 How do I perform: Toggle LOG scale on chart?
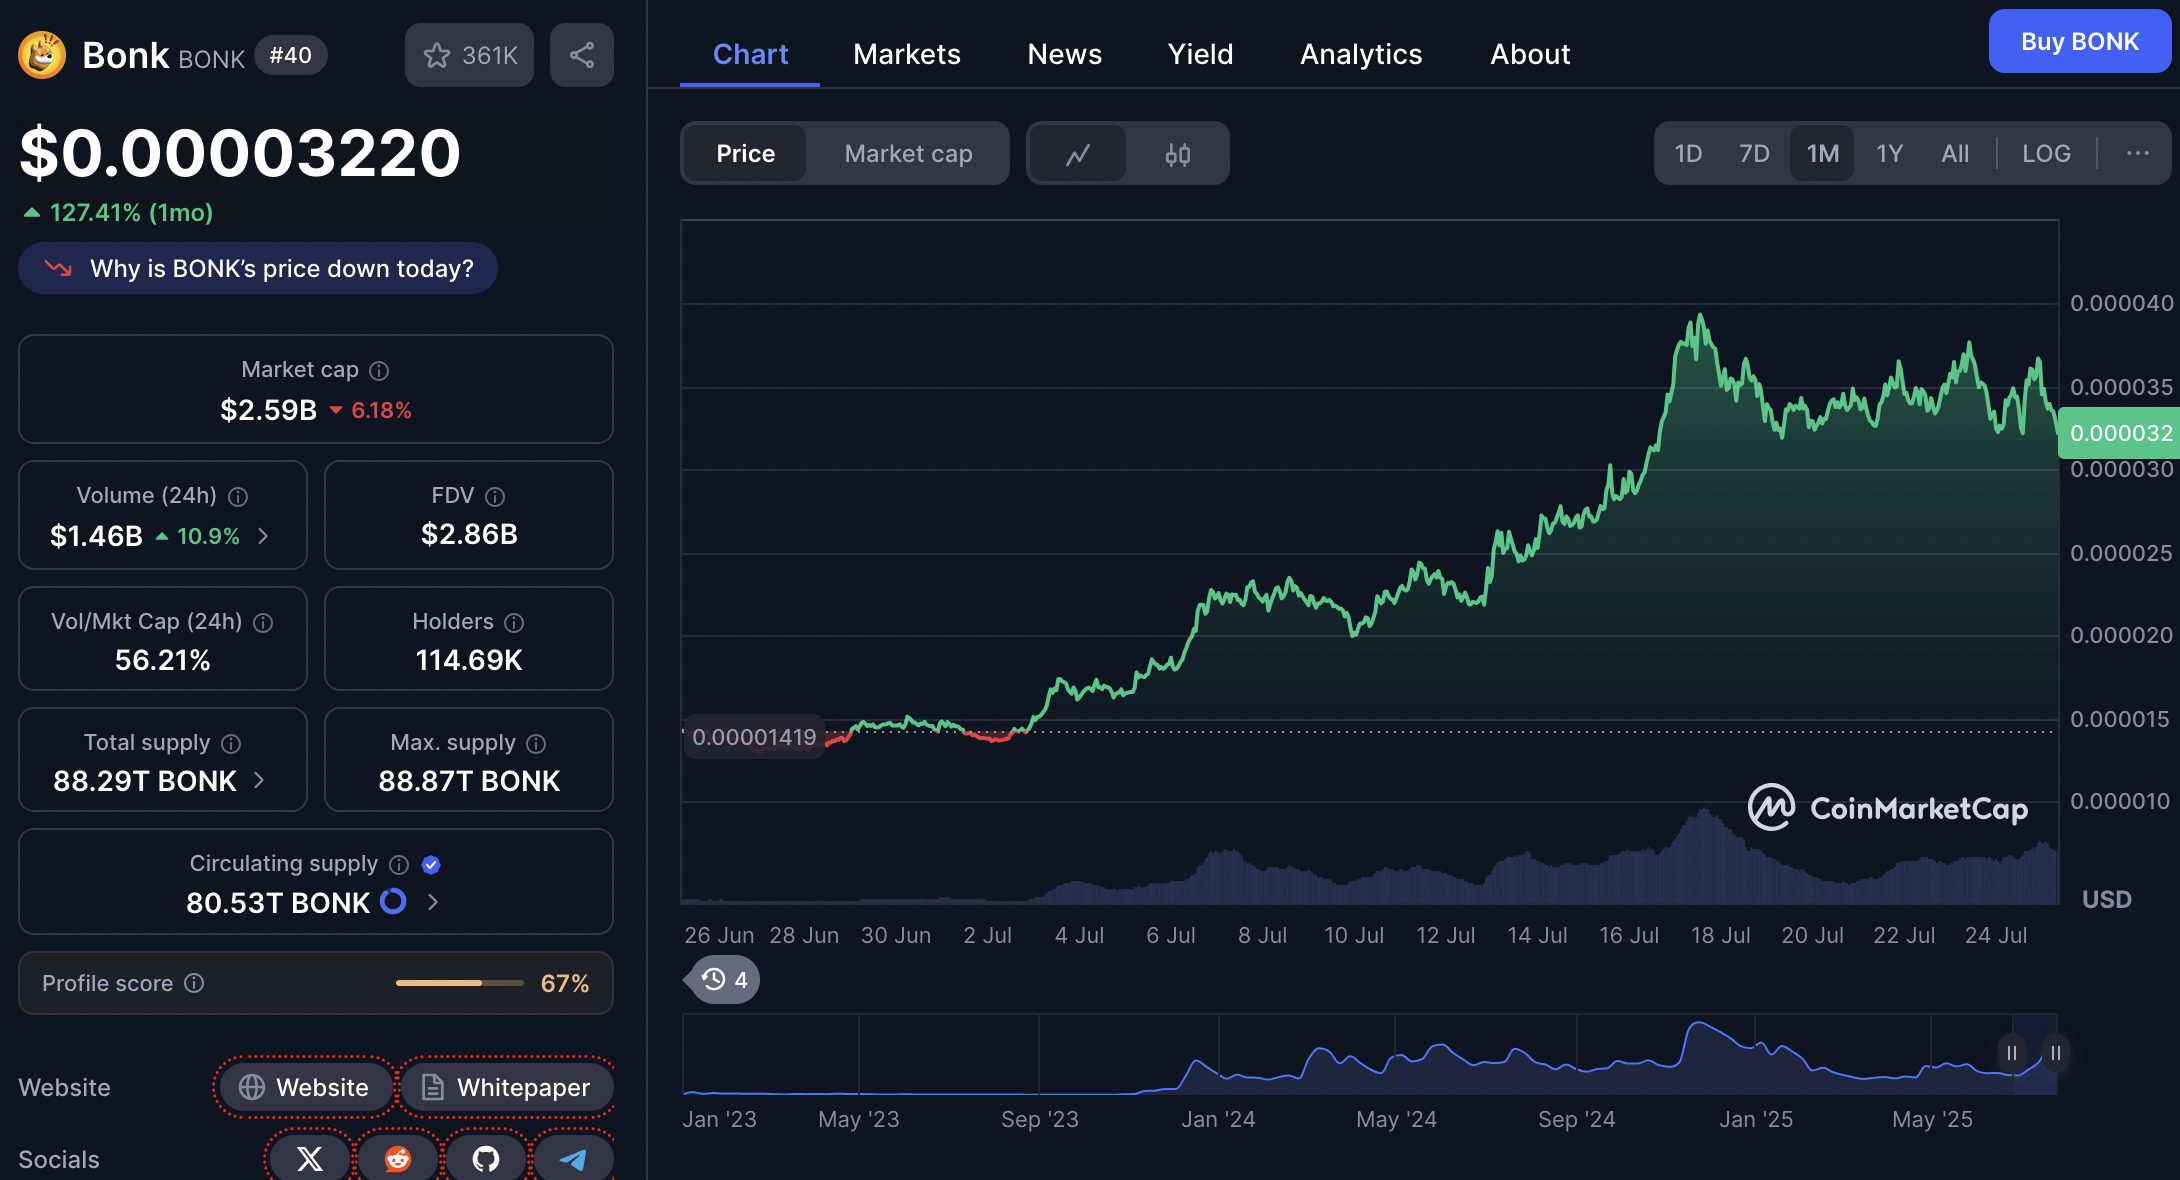point(2046,154)
